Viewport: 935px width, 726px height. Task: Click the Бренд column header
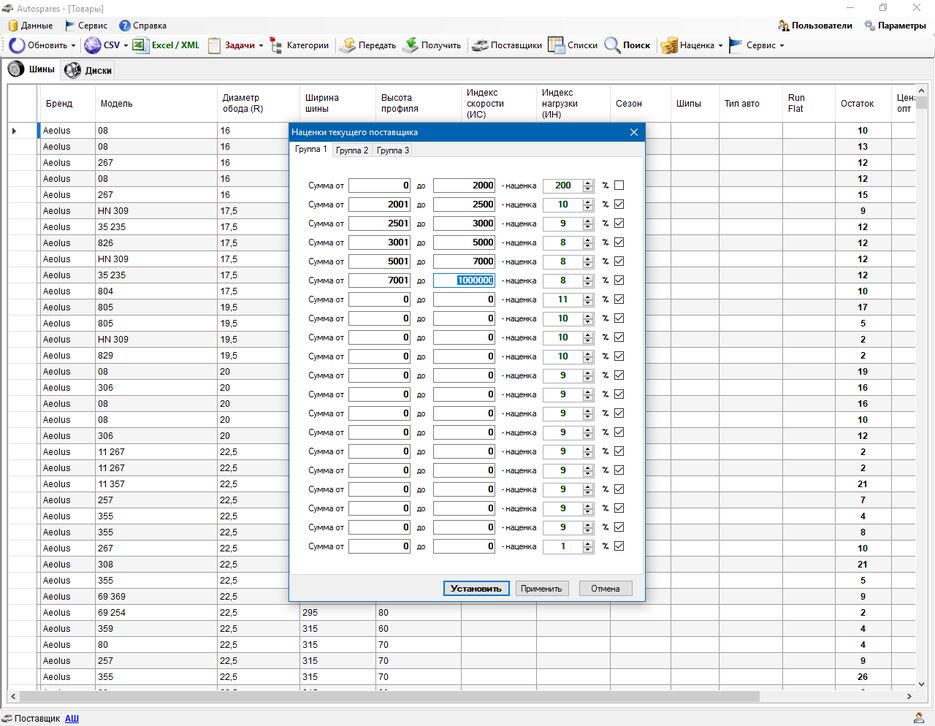click(x=67, y=104)
